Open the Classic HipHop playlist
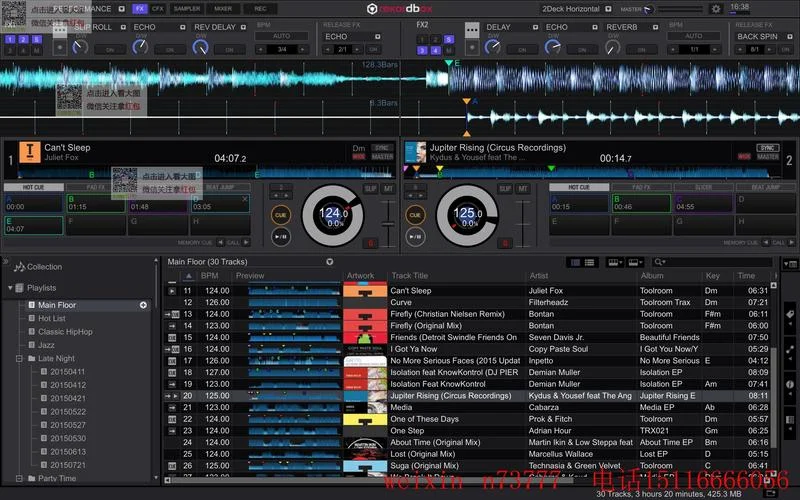 coord(65,332)
